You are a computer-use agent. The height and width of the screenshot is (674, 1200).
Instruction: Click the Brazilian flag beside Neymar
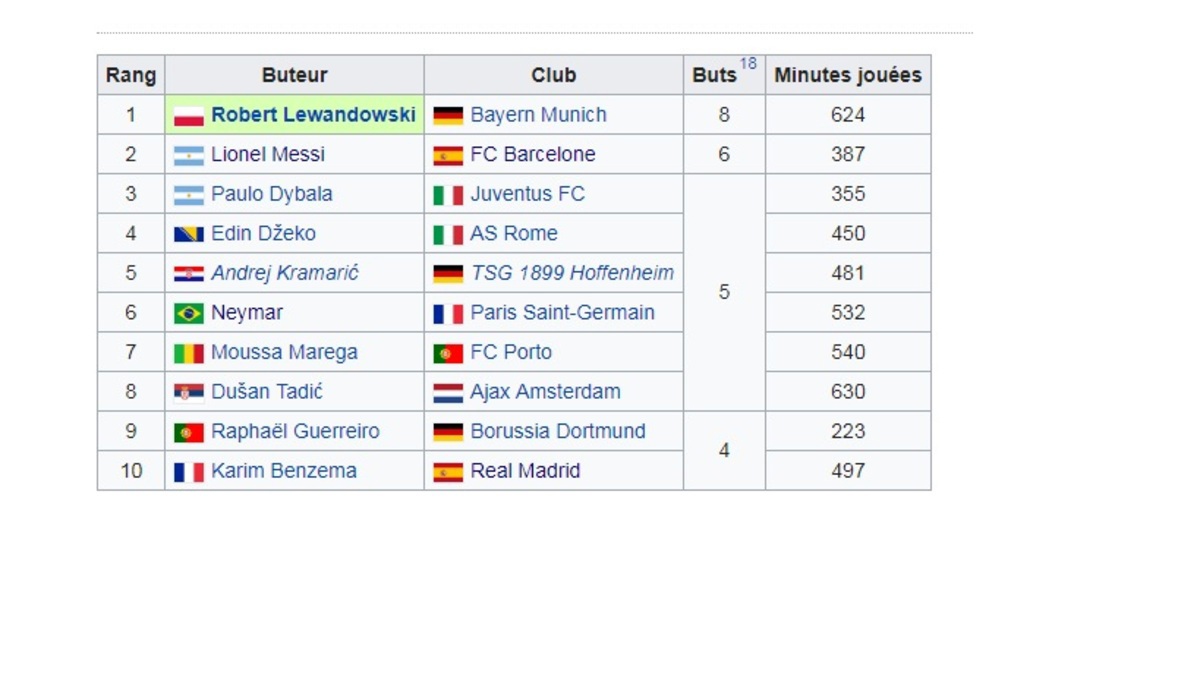(189, 314)
